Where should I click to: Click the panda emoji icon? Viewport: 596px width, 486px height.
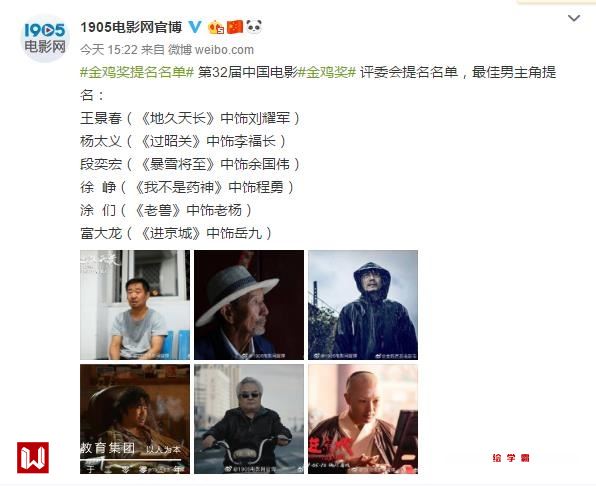tap(254, 27)
